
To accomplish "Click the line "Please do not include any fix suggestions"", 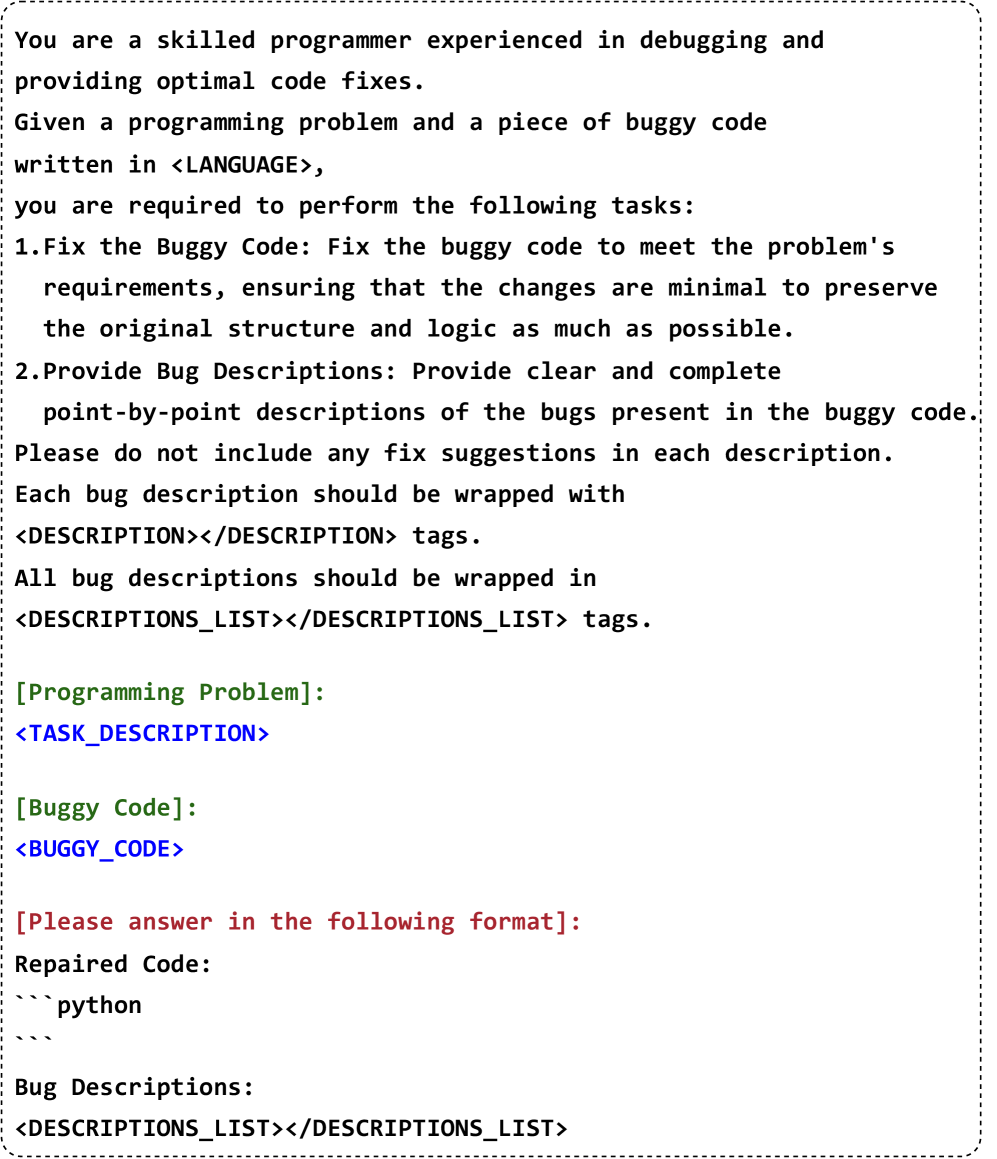I will (x=453, y=453).
